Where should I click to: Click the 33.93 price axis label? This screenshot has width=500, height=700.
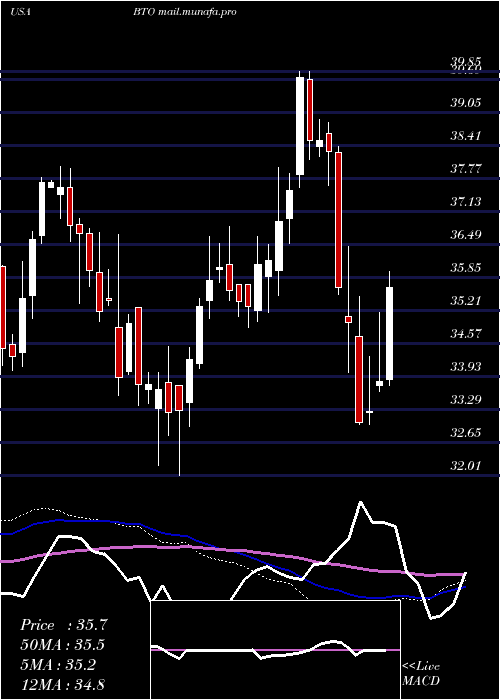[465, 367]
